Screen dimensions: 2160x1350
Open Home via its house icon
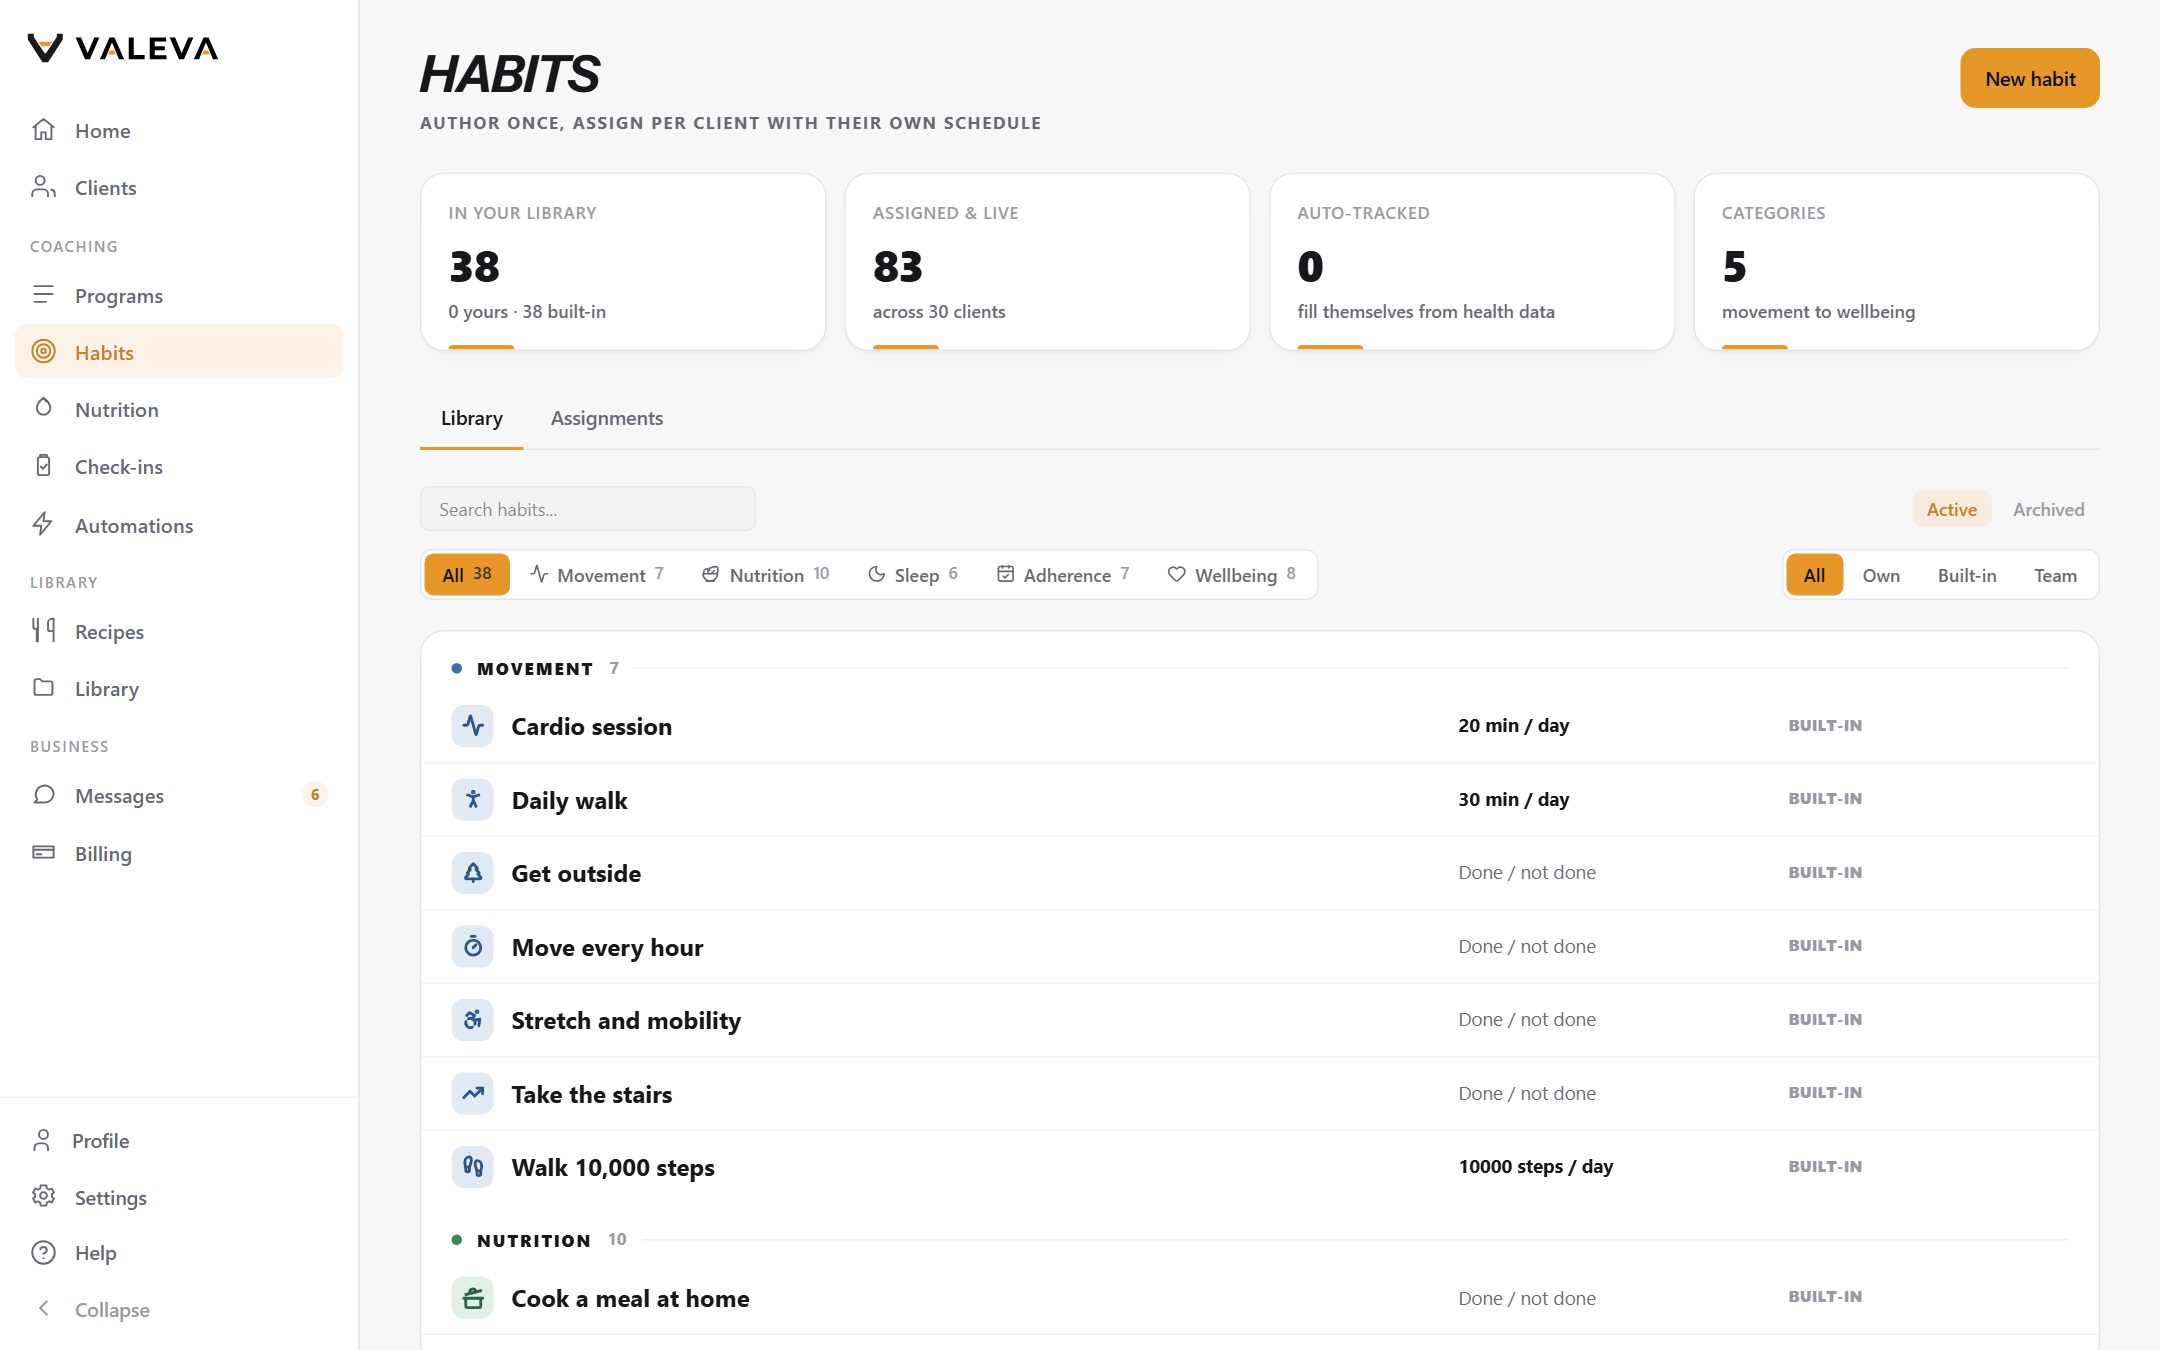[x=43, y=130]
